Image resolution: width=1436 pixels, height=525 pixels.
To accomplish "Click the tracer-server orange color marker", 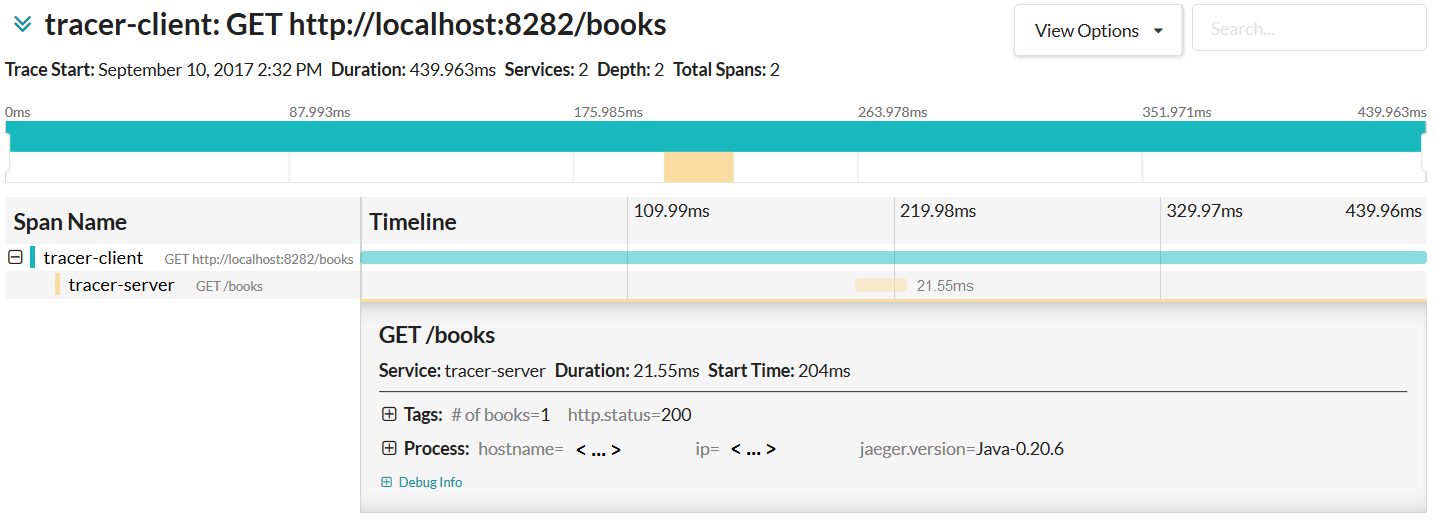I will click(x=58, y=286).
